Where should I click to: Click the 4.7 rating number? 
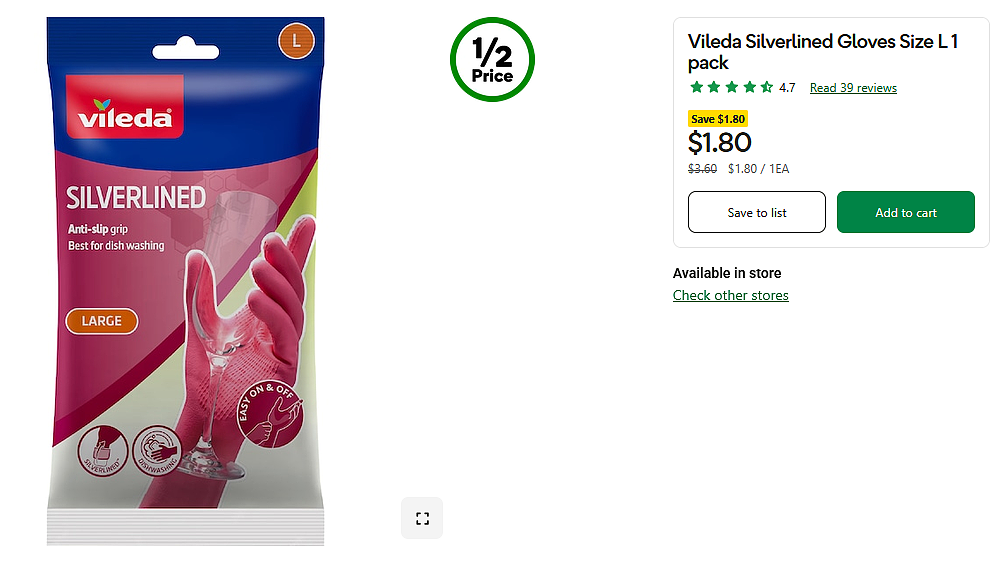point(787,88)
